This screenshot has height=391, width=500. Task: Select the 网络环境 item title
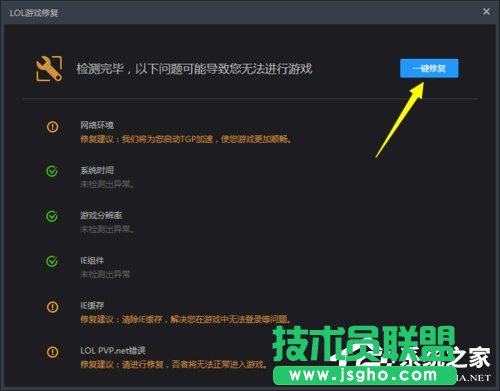coord(97,125)
